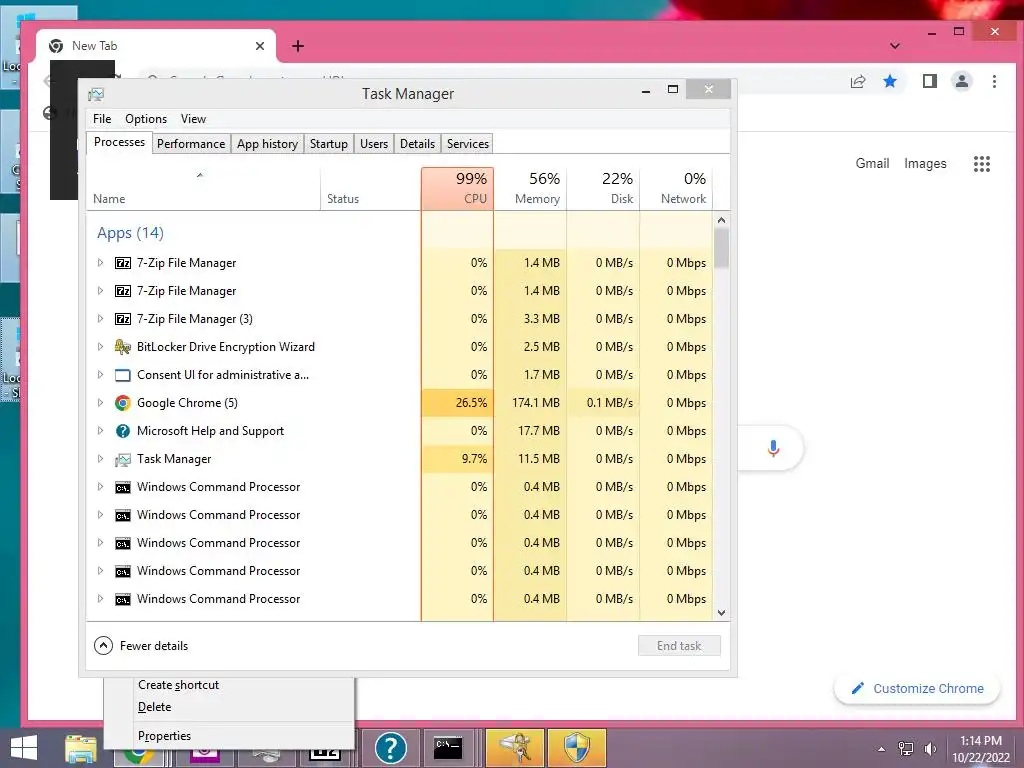Click the 7-Zip File Manager (3) icon
Image resolution: width=1024 pixels, height=768 pixels.
[x=123, y=319]
